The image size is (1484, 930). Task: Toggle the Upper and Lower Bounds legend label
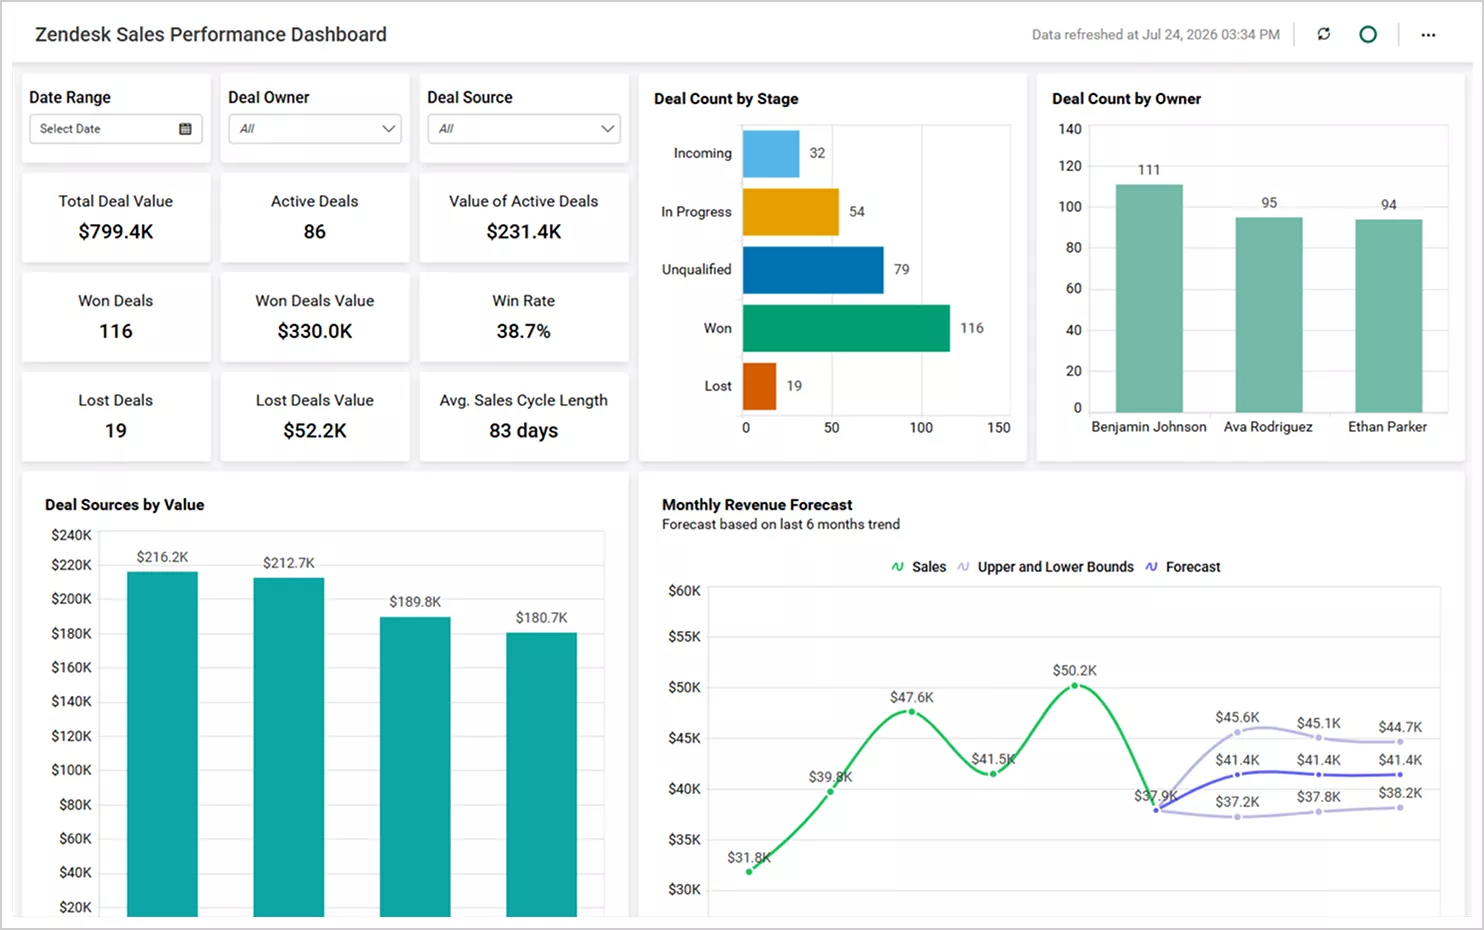1056,567
